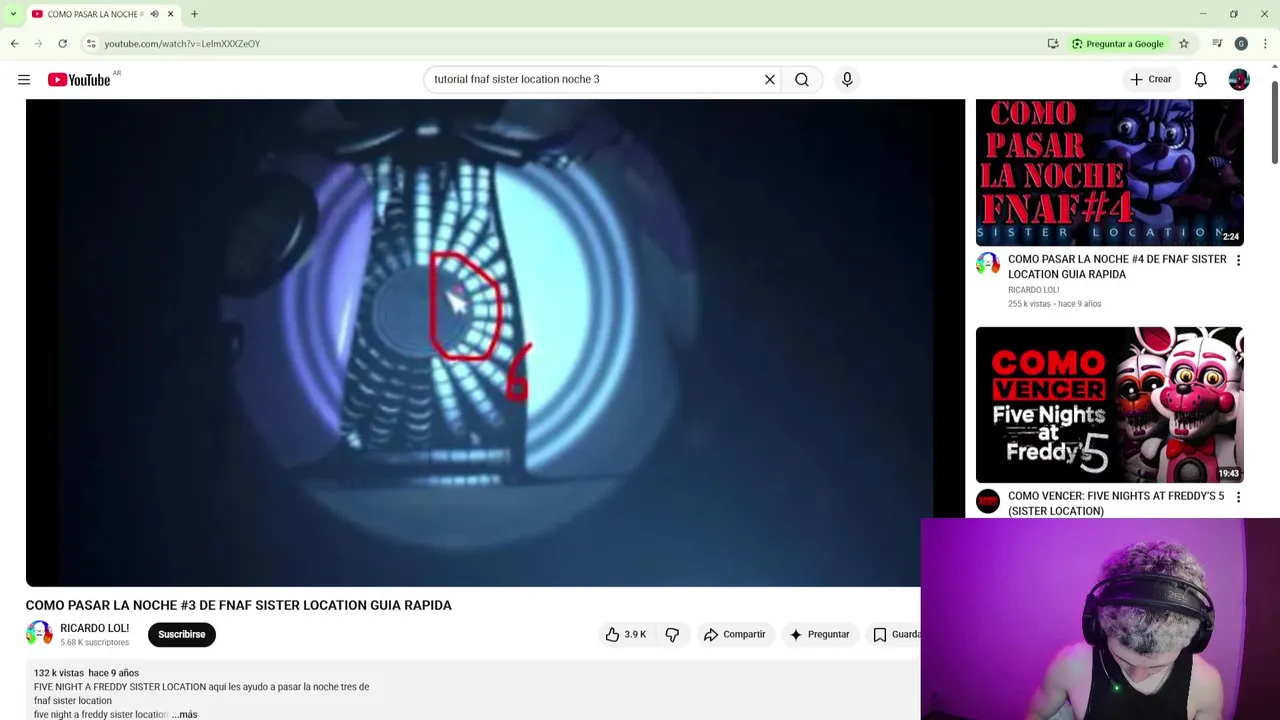This screenshot has height=720, width=1280.
Task: Share the video with Compartir
Action: tap(734, 634)
